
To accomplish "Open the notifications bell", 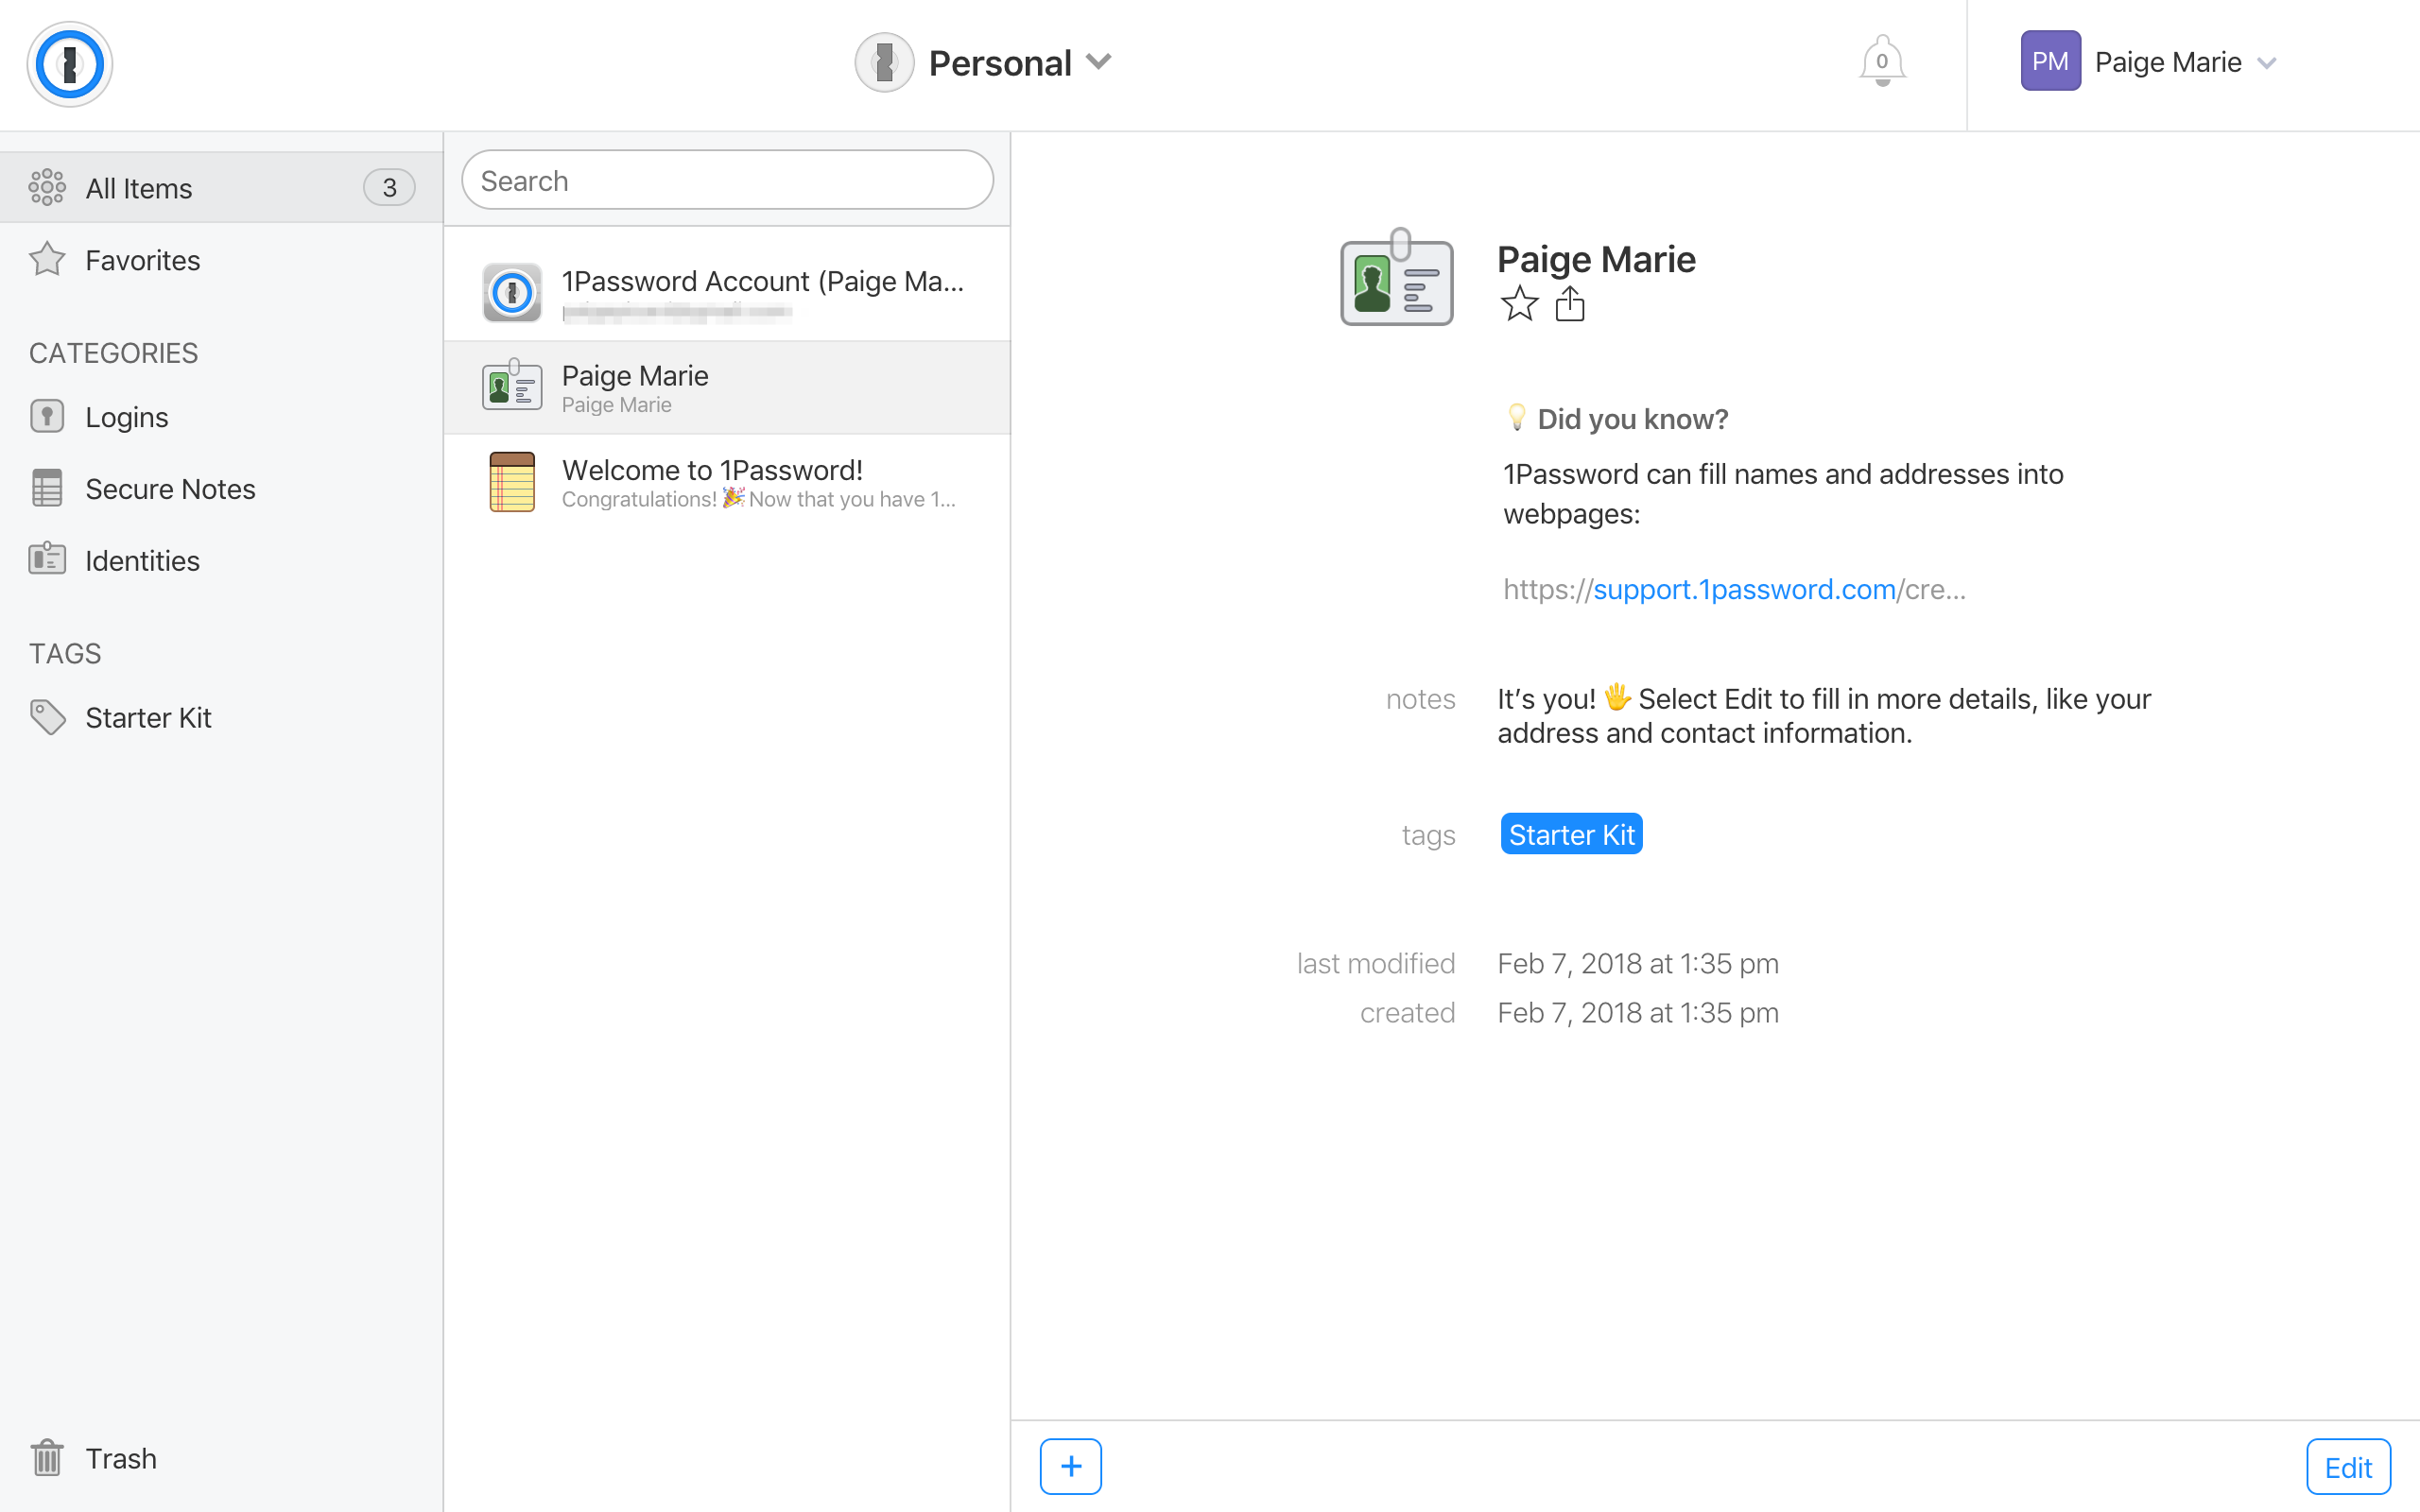I will tap(1881, 62).
